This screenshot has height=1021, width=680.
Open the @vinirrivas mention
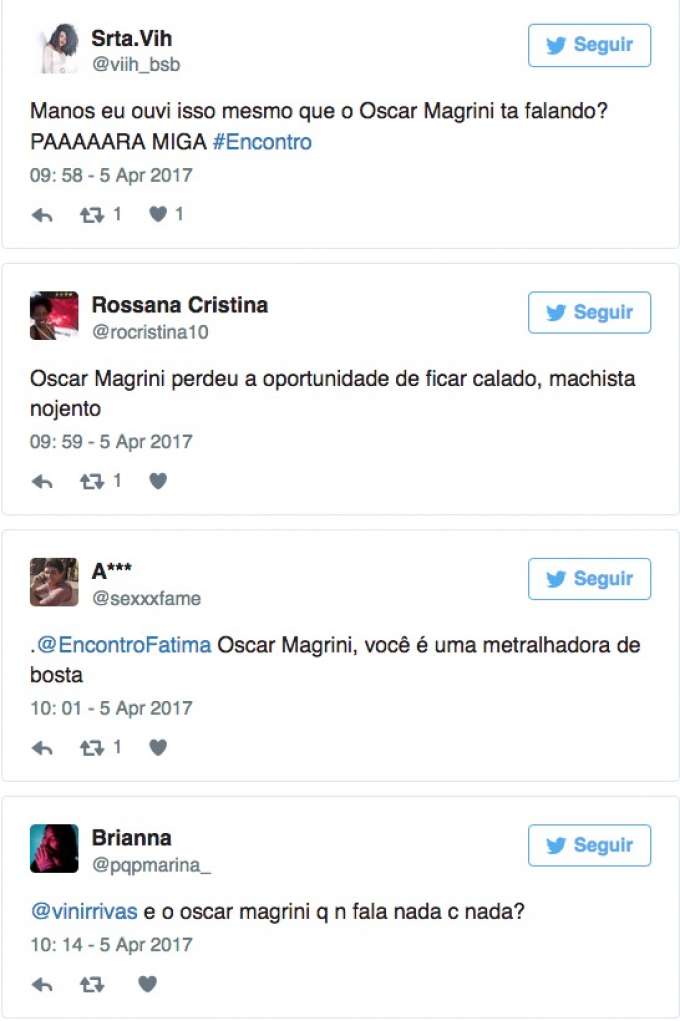point(84,912)
